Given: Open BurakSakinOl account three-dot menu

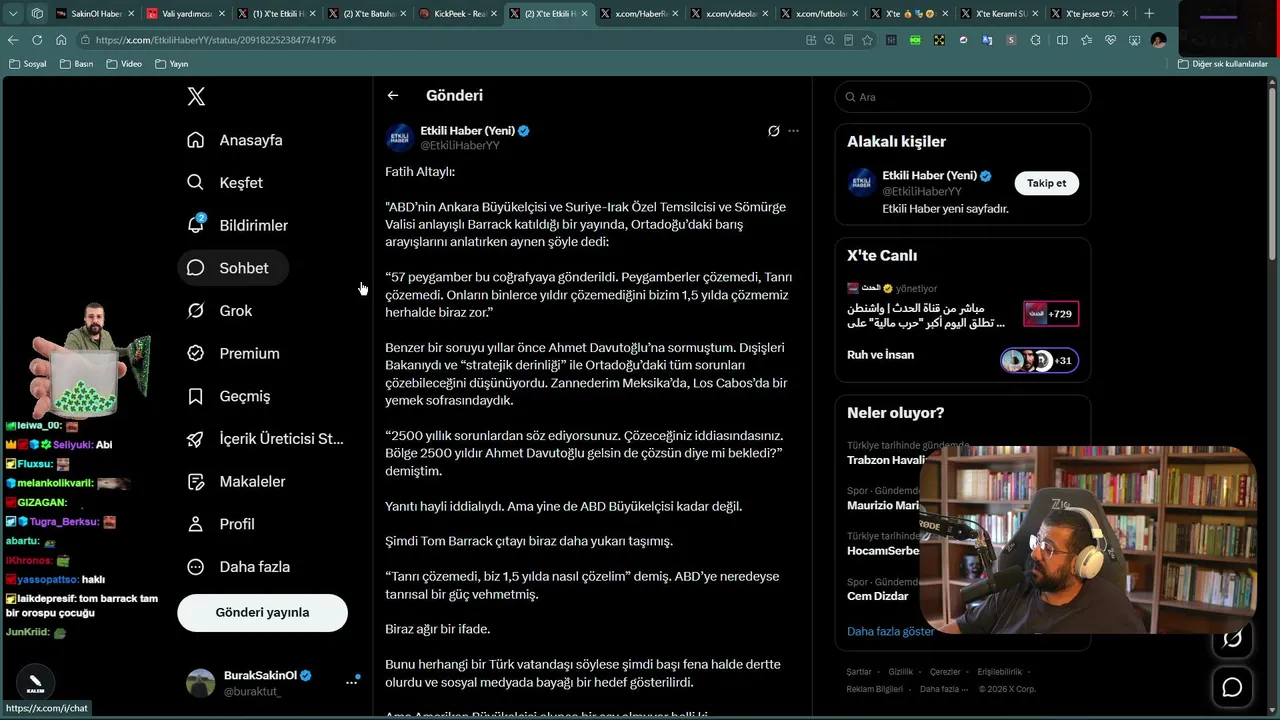Looking at the screenshot, I should 351,682.
